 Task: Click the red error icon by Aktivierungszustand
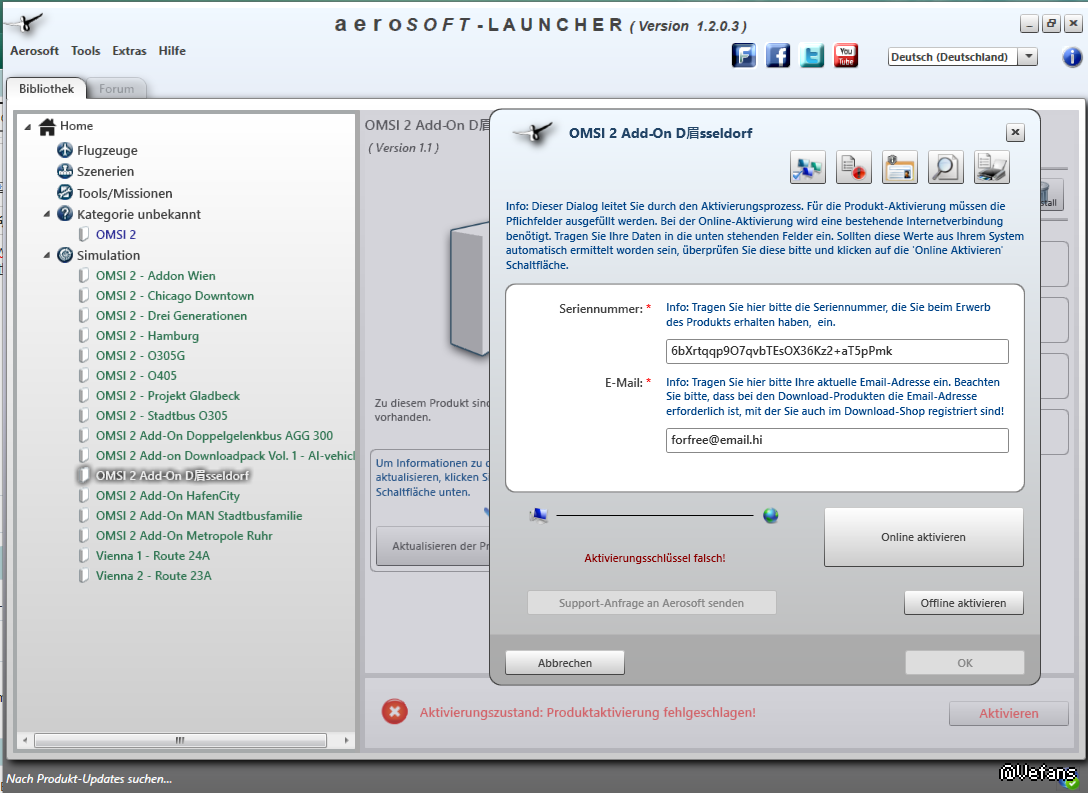[x=394, y=712]
